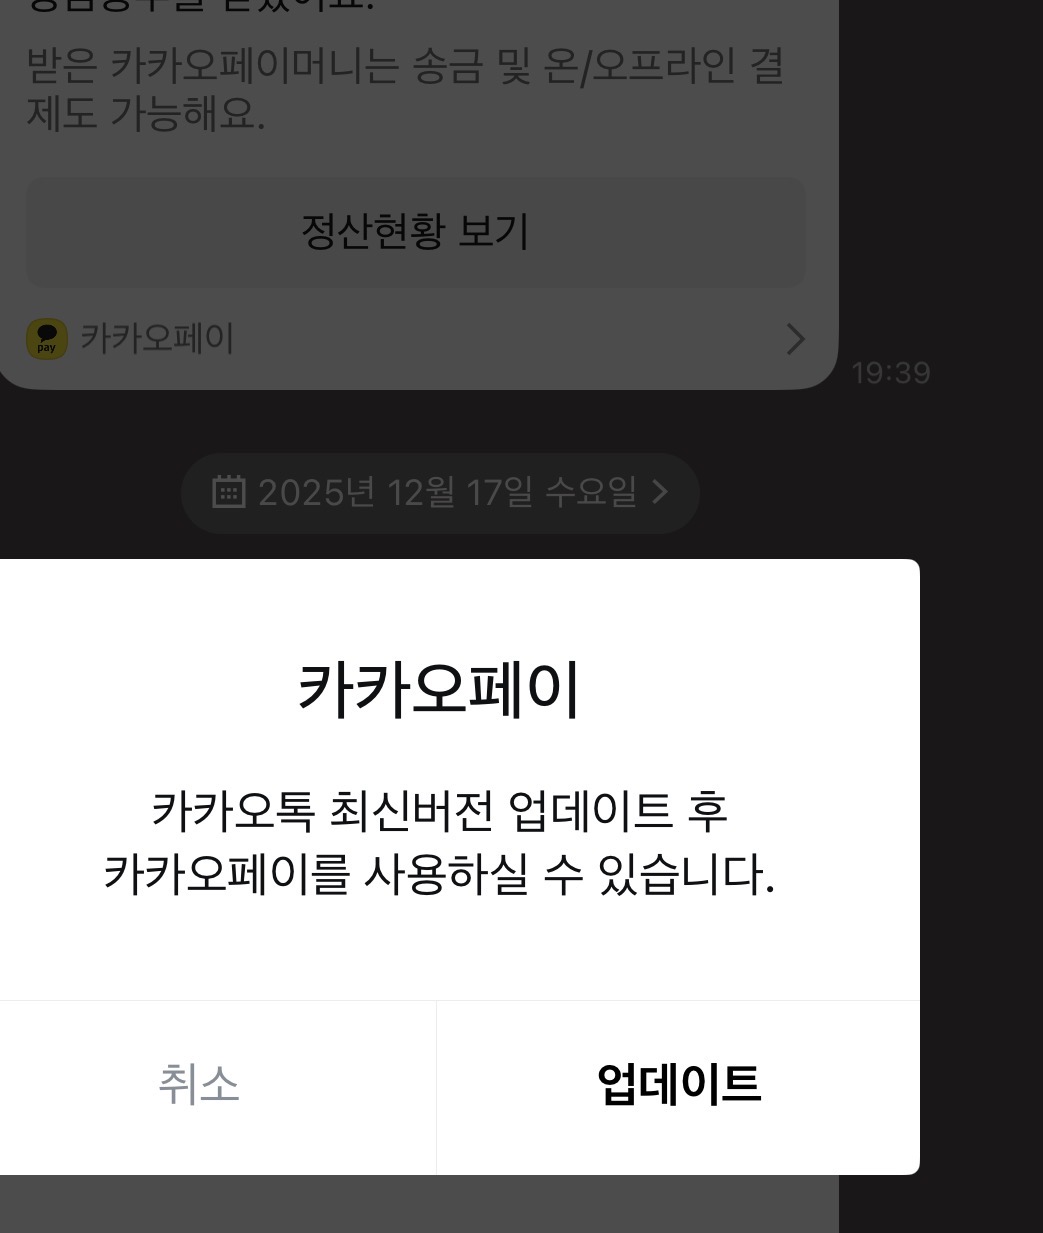Click the 카카오페이를 사용하실 수 있습니다 line
The height and width of the screenshot is (1233, 1043).
click(439, 874)
